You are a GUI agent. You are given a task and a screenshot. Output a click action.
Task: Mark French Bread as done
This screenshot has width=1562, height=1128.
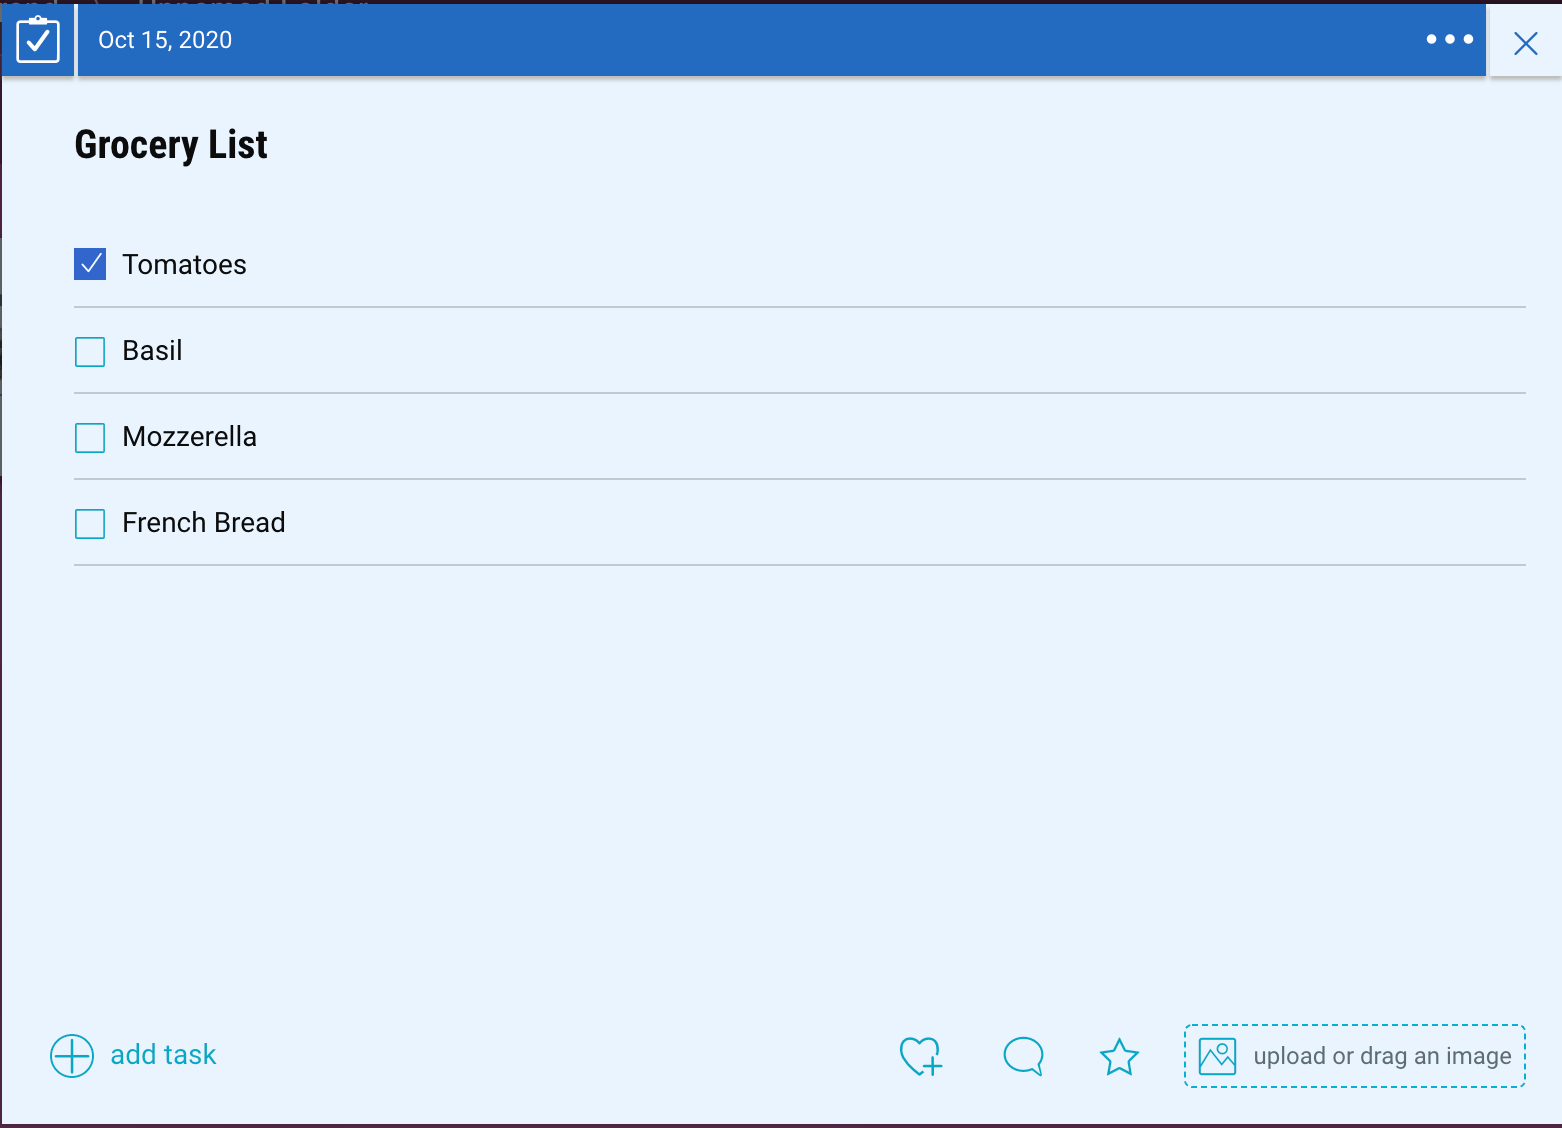pos(90,523)
